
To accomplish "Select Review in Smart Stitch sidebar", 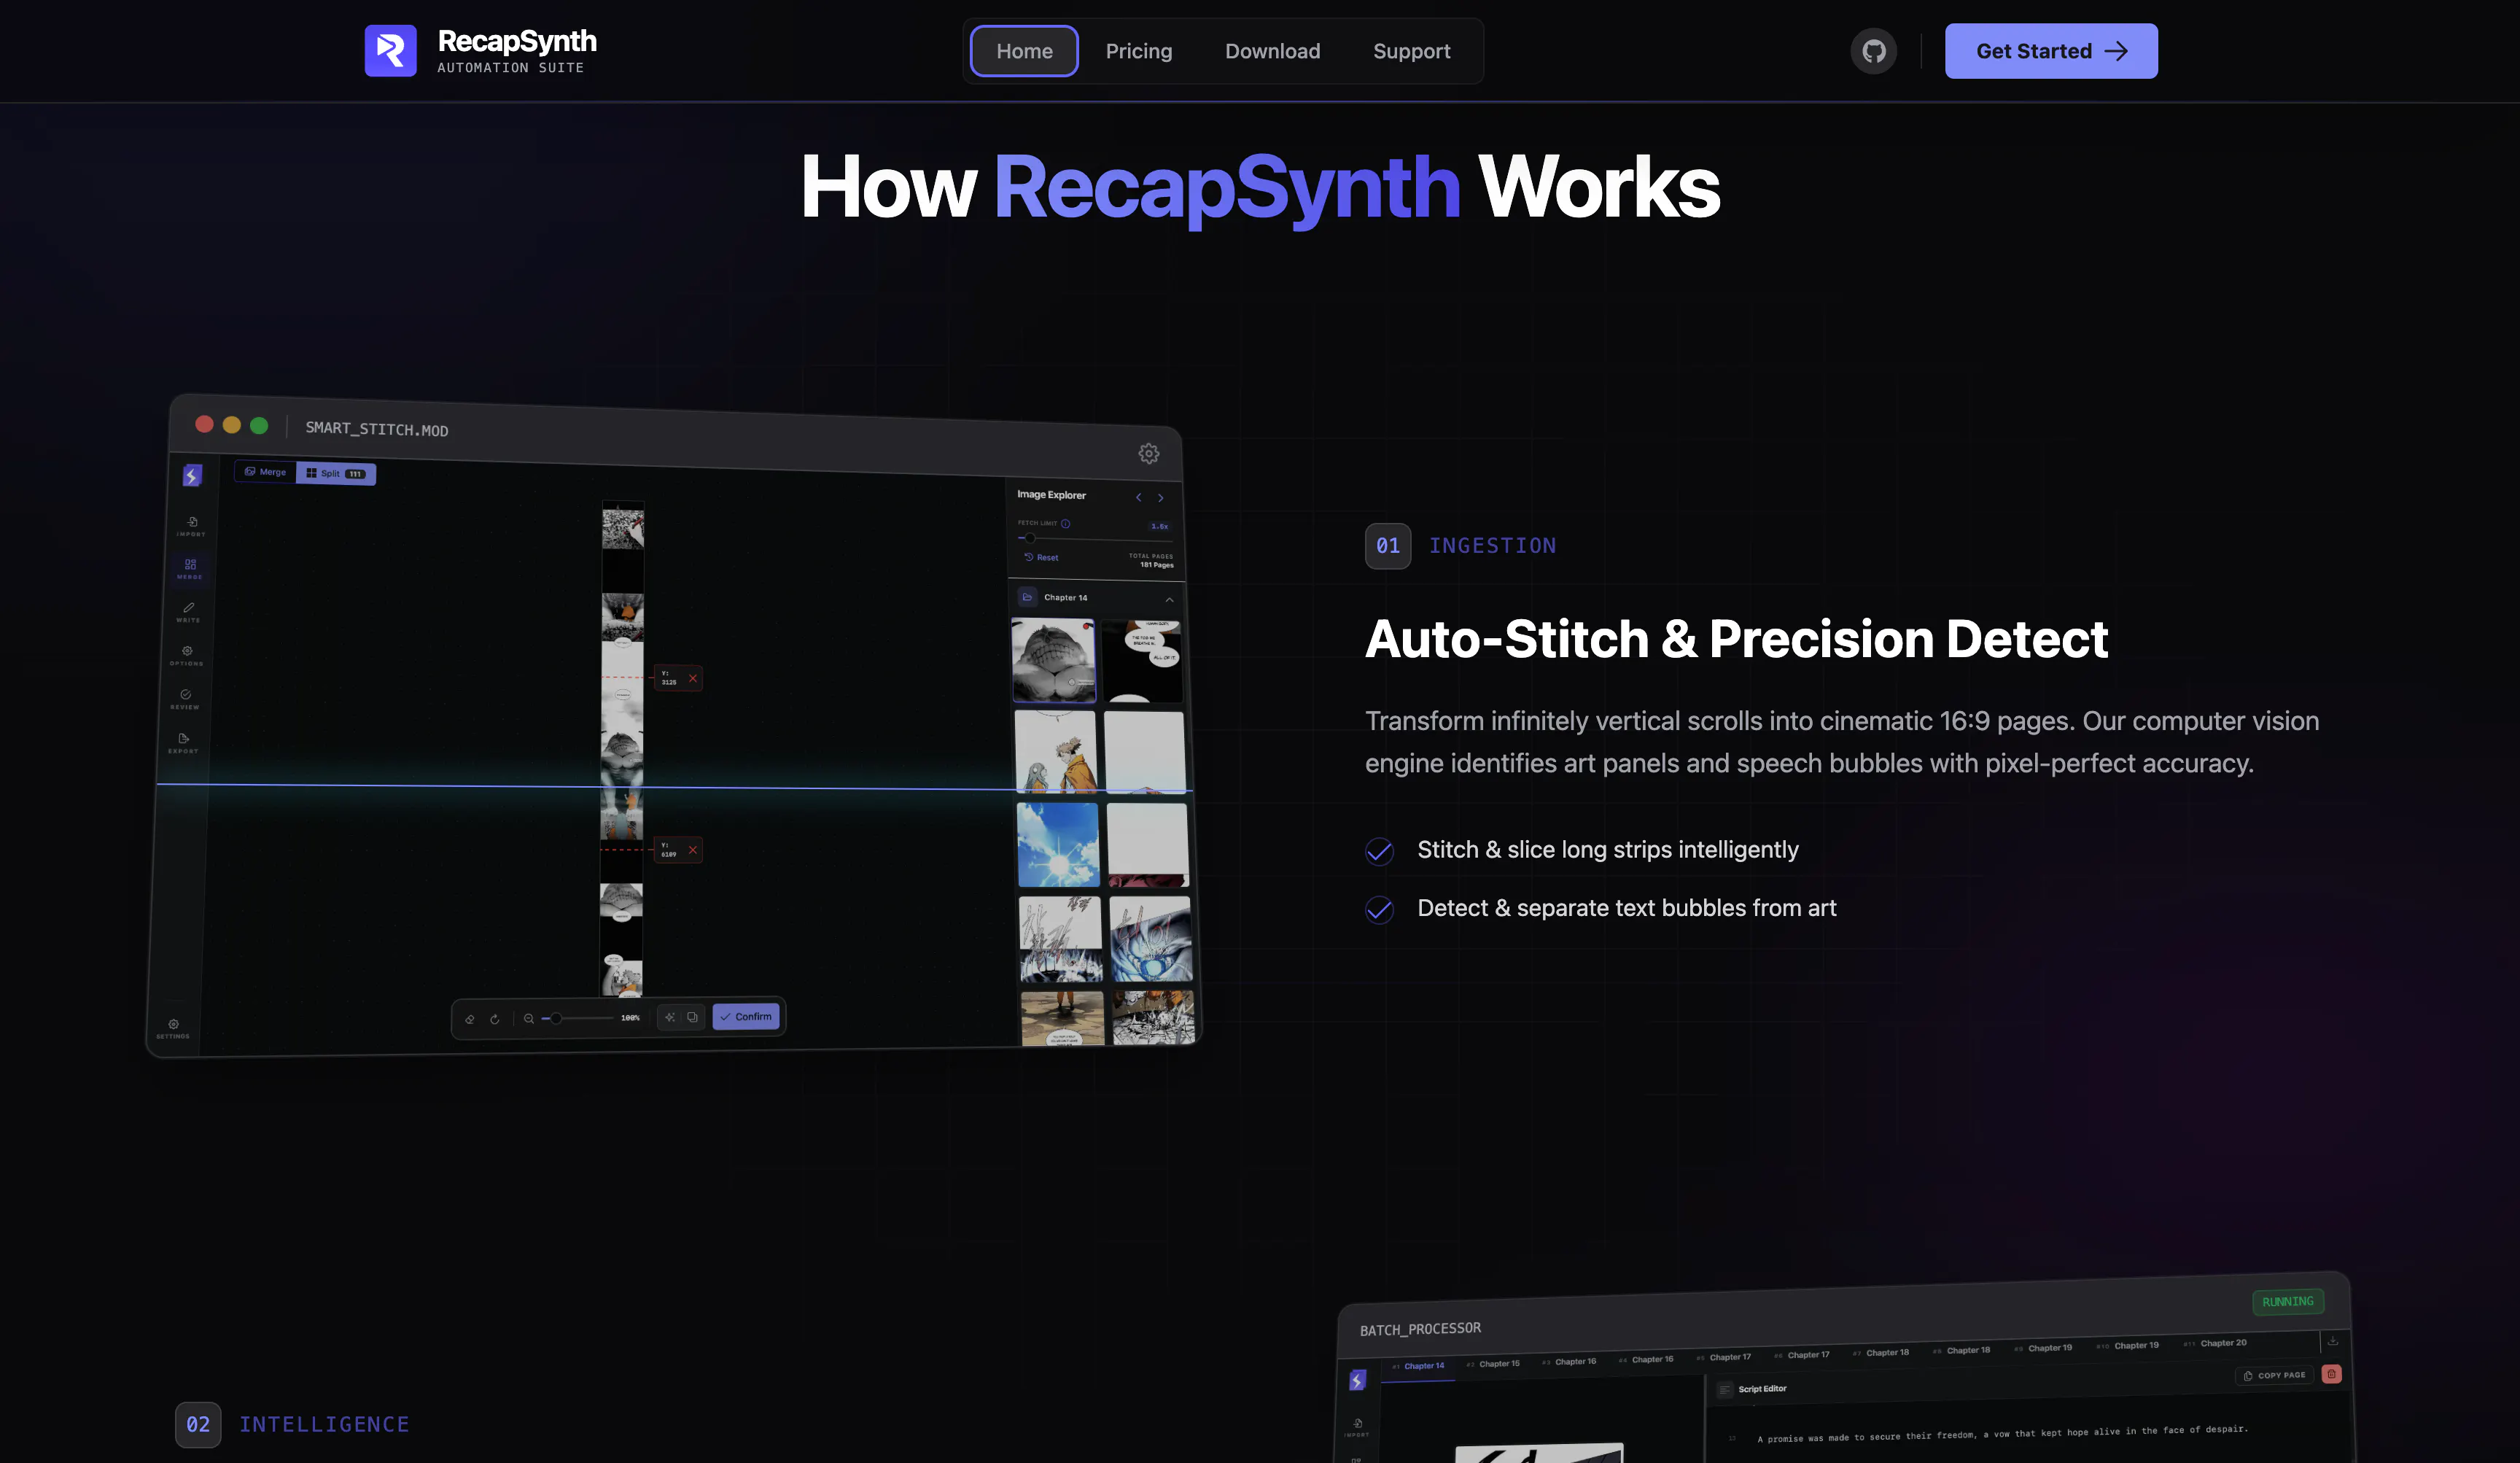I will pyautogui.click(x=185, y=699).
